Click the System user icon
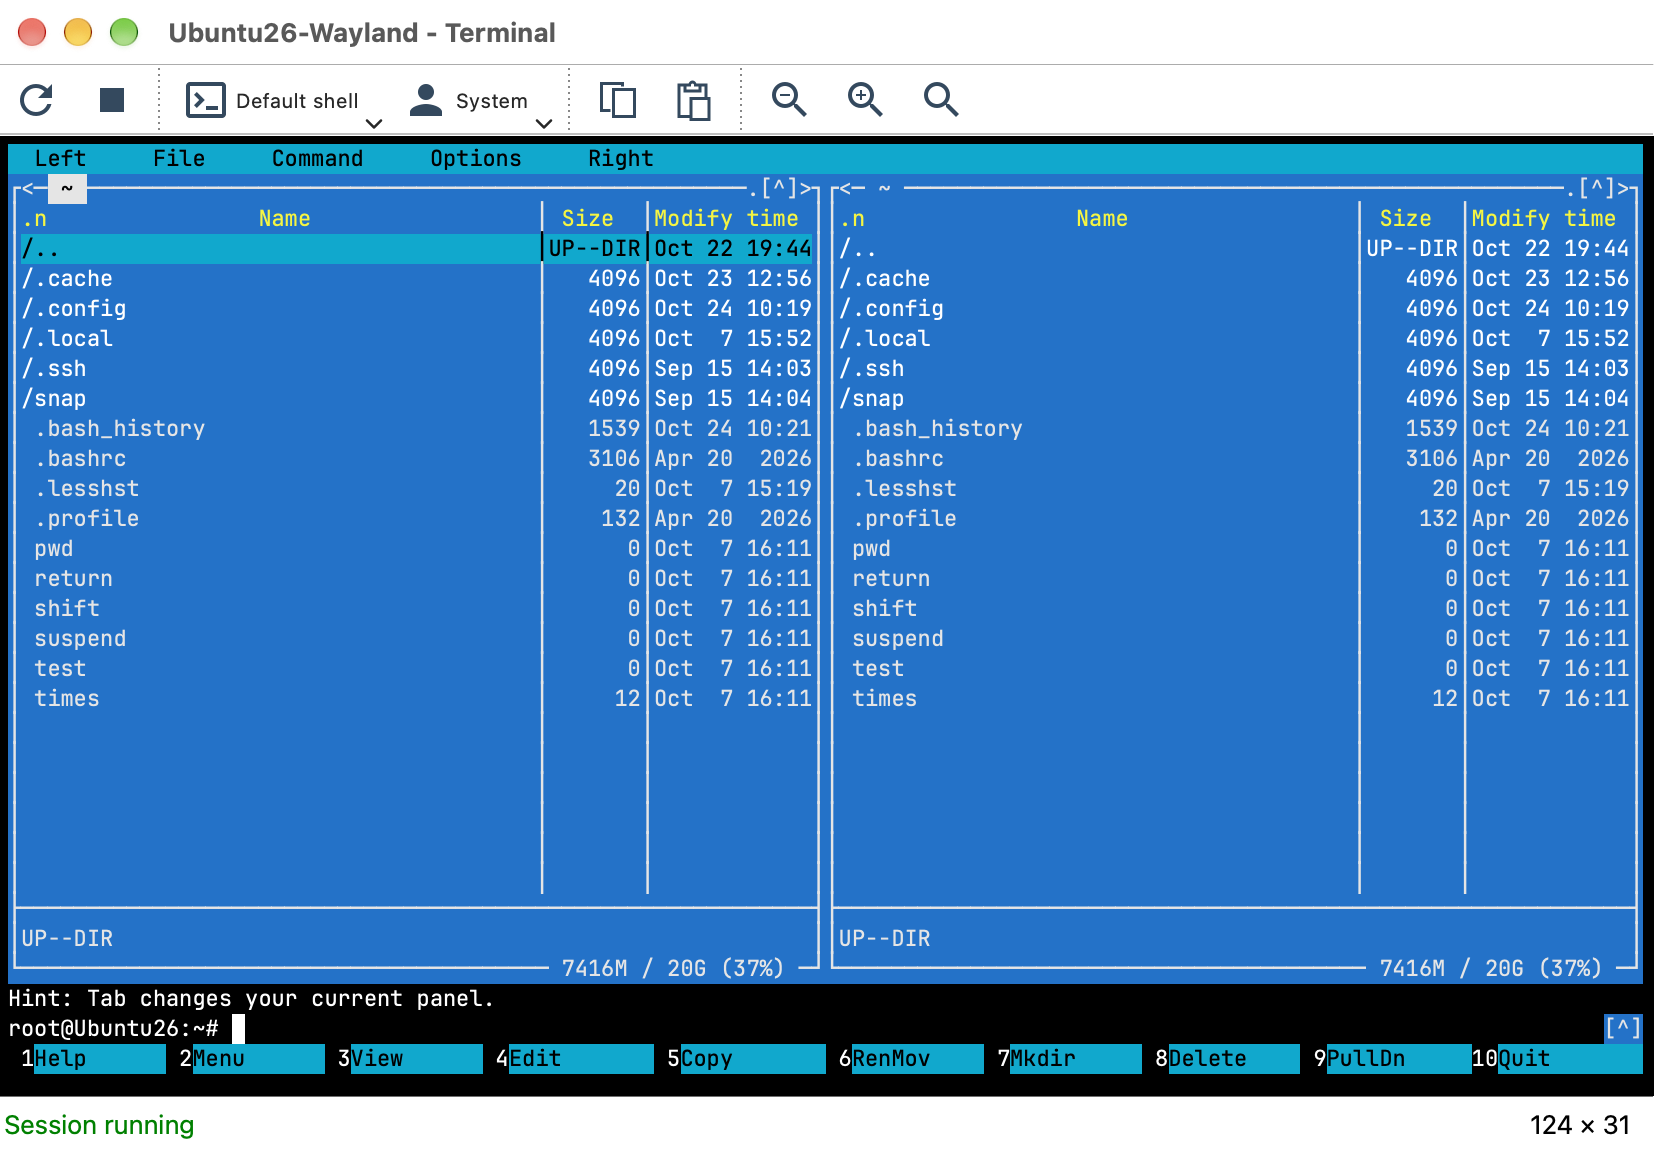Screen dimensions: 1654x1150 point(426,100)
